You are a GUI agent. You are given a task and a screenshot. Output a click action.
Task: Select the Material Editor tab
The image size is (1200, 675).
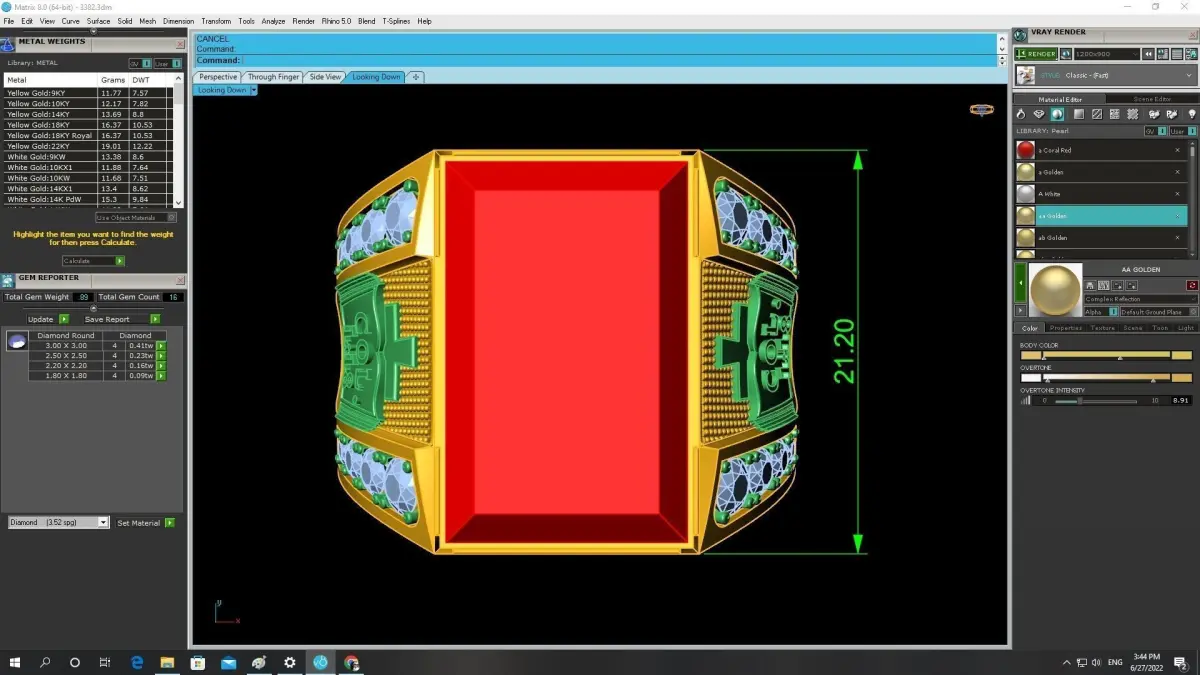pyautogui.click(x=1060, y=99)
